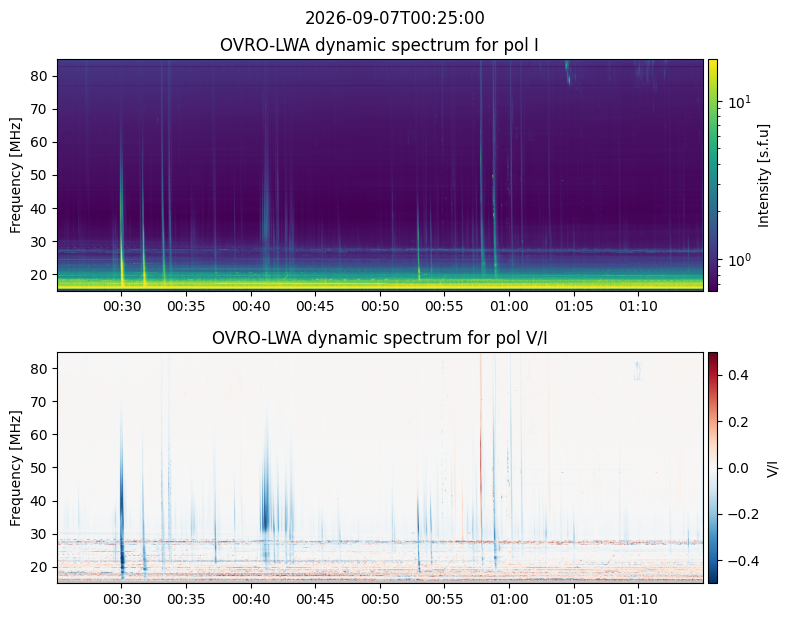Click the blue burst near 00:41 in the V/I plot
This screenshot has height=617, width=790.
(x=266, y=504)
